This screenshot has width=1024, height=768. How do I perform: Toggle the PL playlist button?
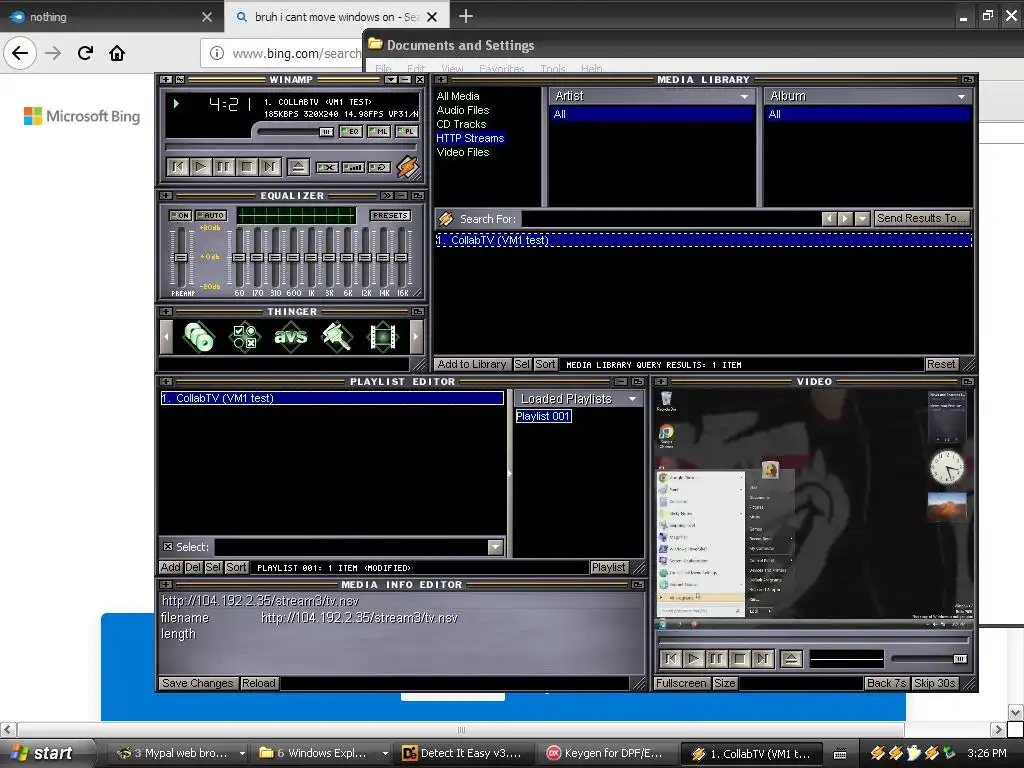coord(406,131)
